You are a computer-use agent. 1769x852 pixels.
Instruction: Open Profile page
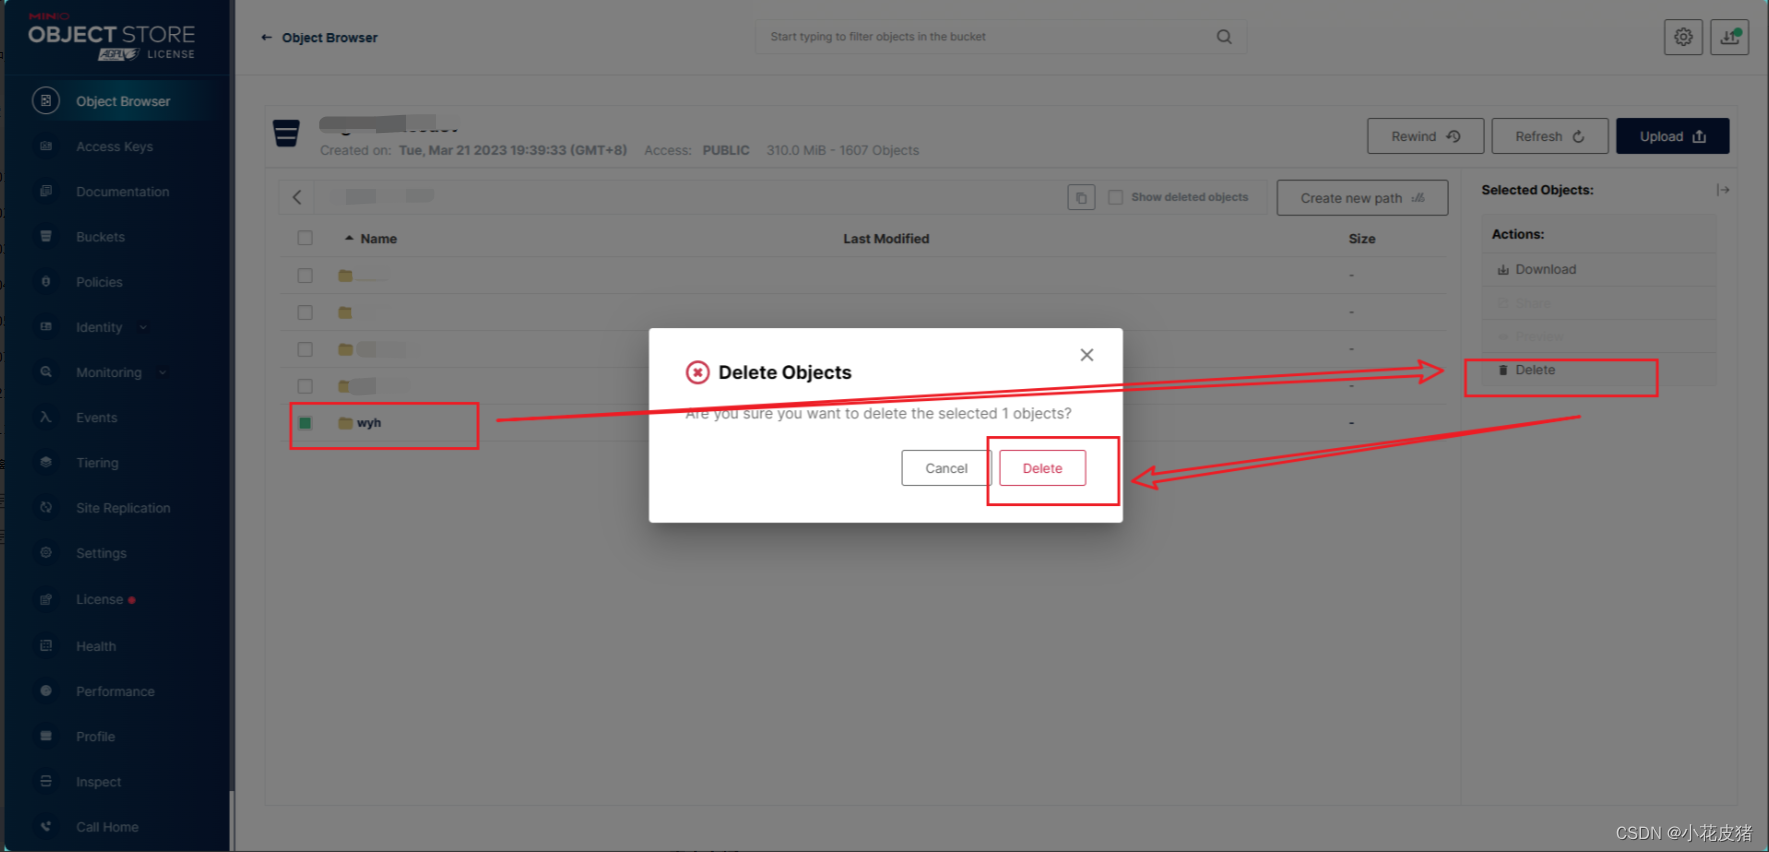pos(95,736)
